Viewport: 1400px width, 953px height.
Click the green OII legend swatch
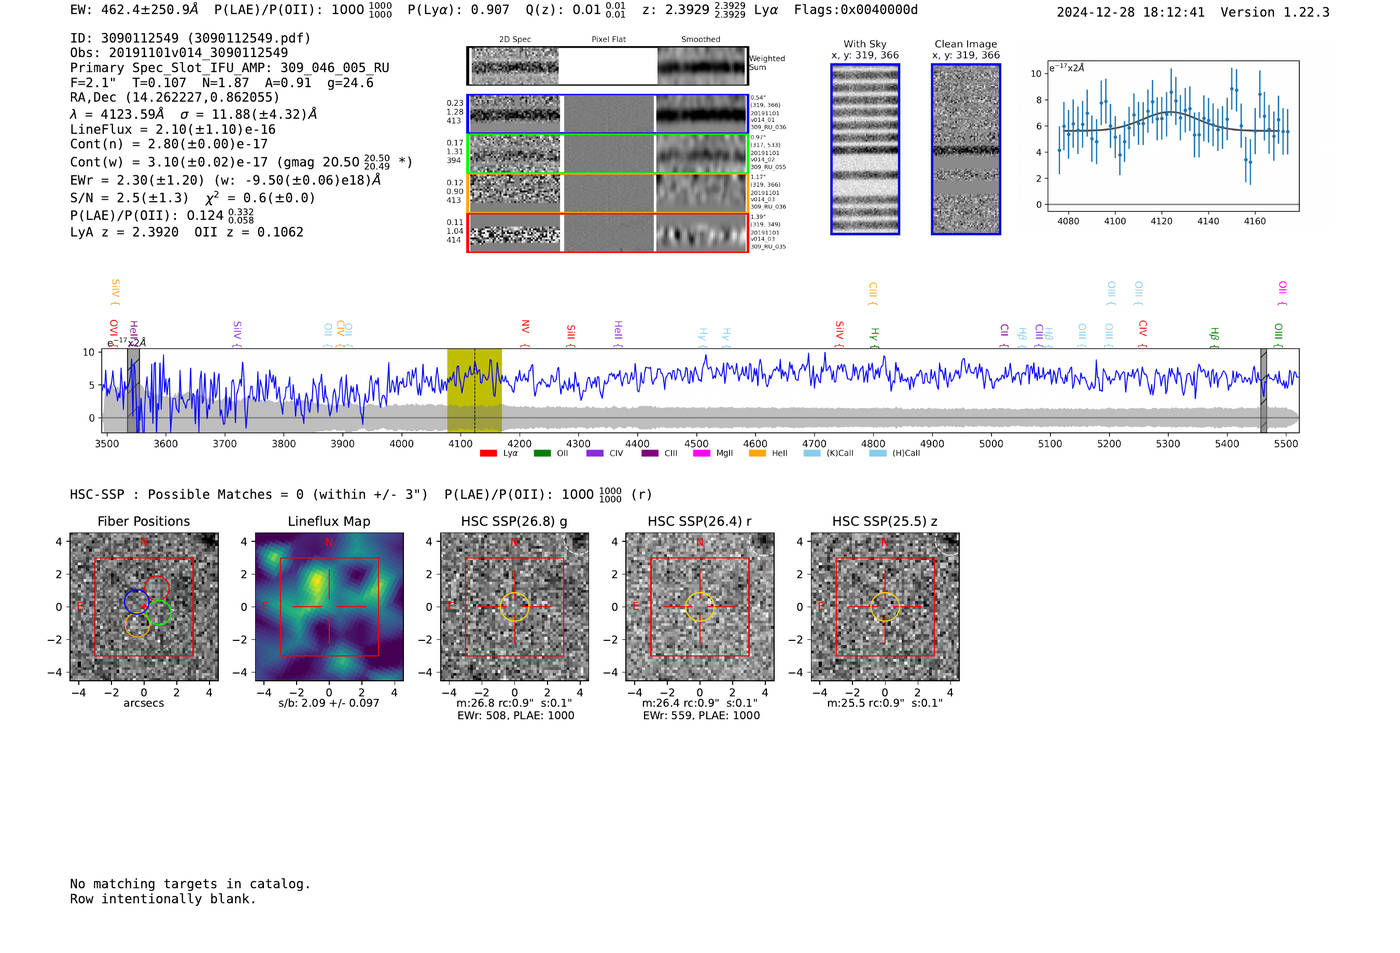[x=542, y=453]
